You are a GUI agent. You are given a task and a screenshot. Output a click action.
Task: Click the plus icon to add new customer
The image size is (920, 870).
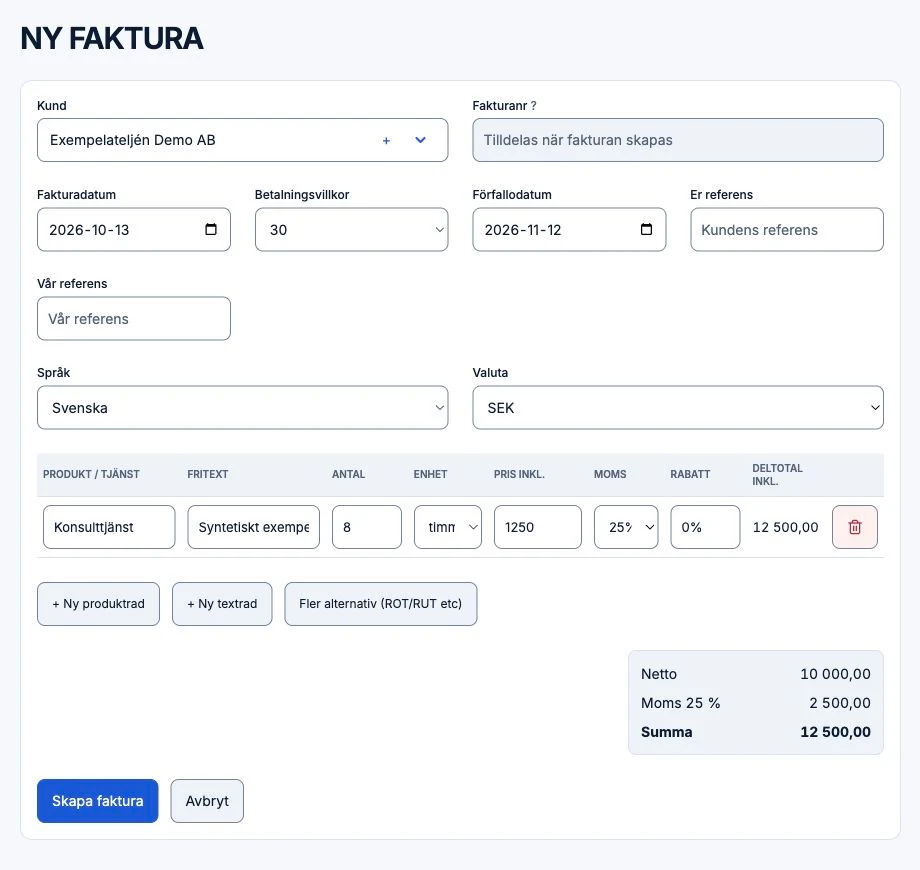point(386,141)
